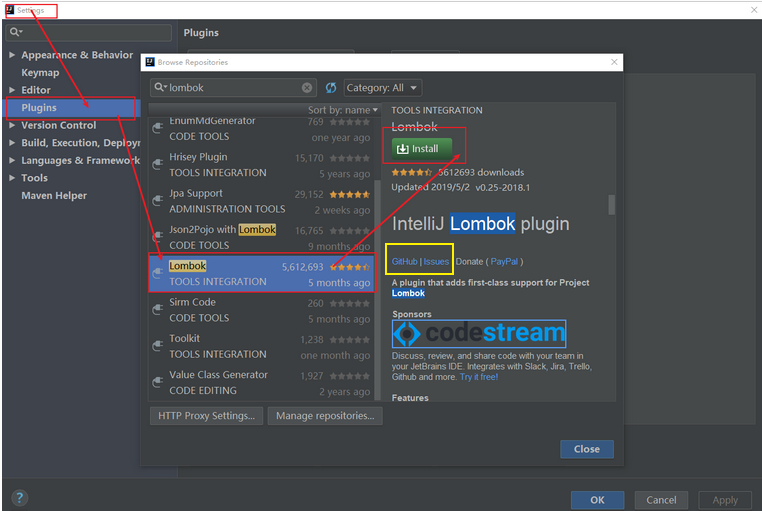Click IntelliJ icon in Browse Repositories title
This screenshot has height=511, width=762.
tap(150, 62)
